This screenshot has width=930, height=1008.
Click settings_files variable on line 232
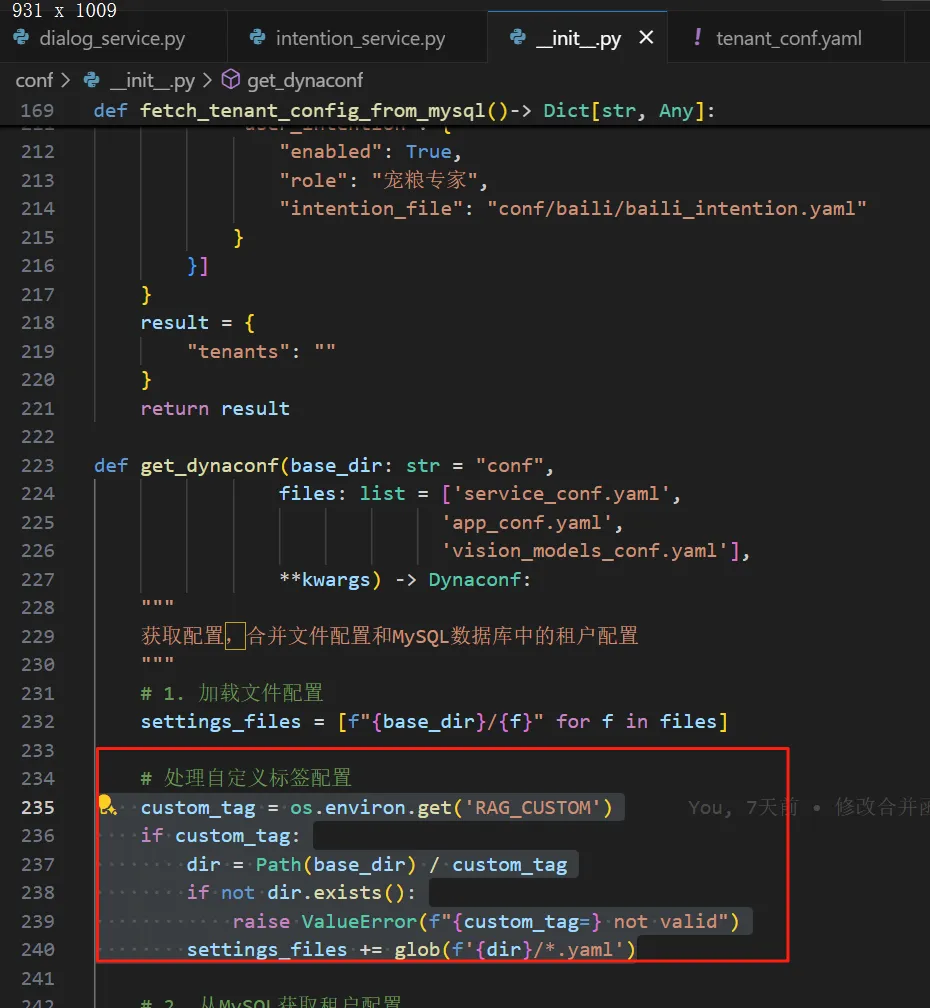click(x=220, y=722)
